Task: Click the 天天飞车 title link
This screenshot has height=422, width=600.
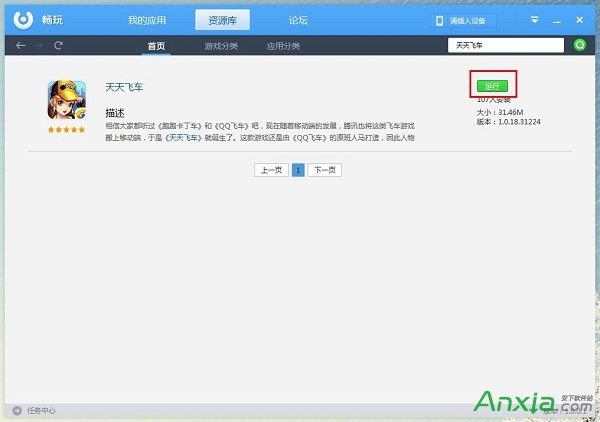Action: 124,87
